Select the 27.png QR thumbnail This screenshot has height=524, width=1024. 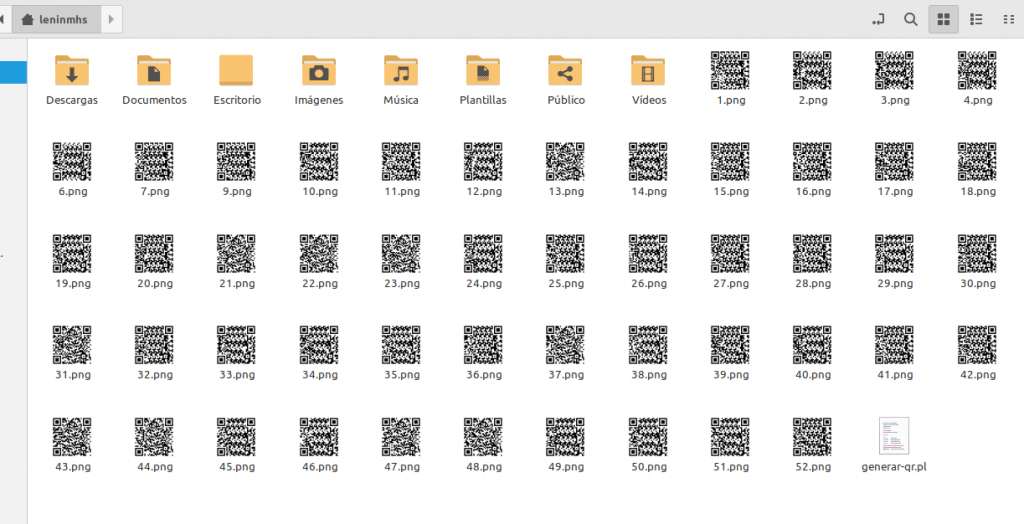[x=730, y=254]
